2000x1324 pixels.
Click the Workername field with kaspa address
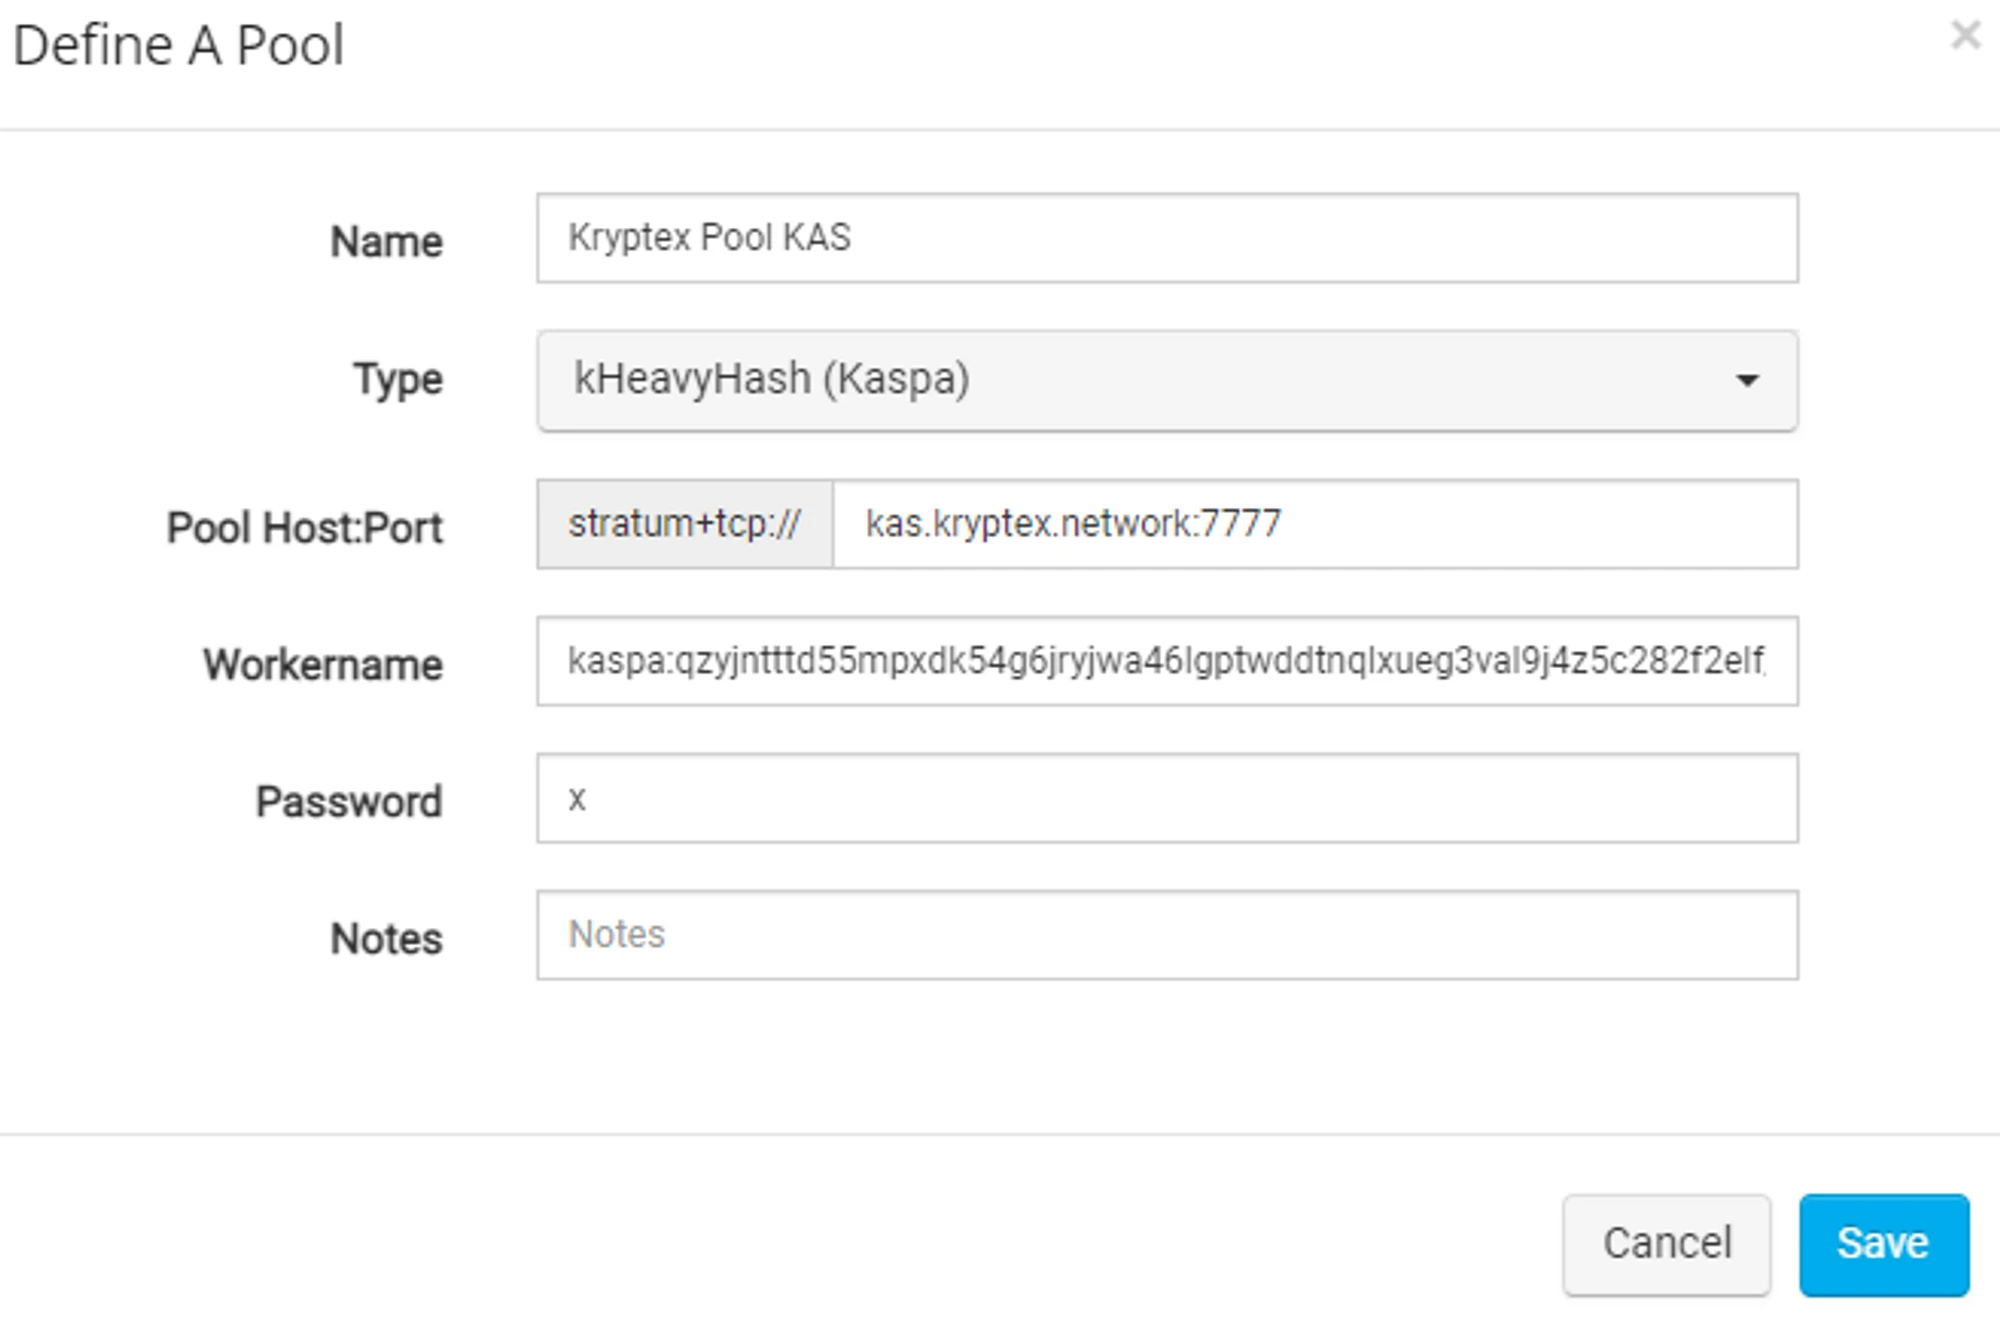point(1166,661)
